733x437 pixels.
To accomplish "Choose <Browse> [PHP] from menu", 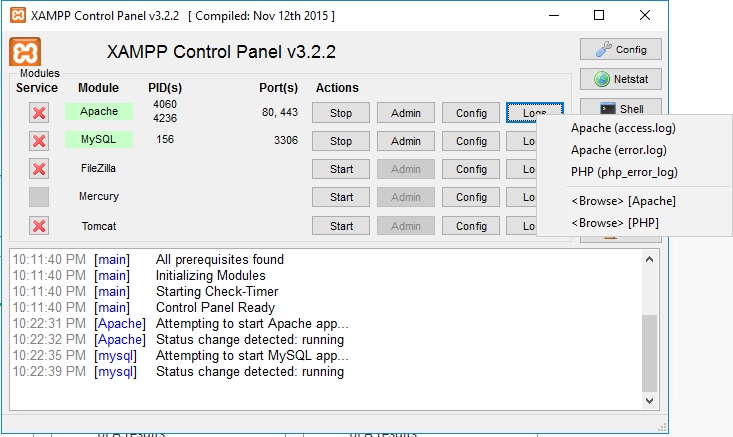I will (x=634, y=222).
